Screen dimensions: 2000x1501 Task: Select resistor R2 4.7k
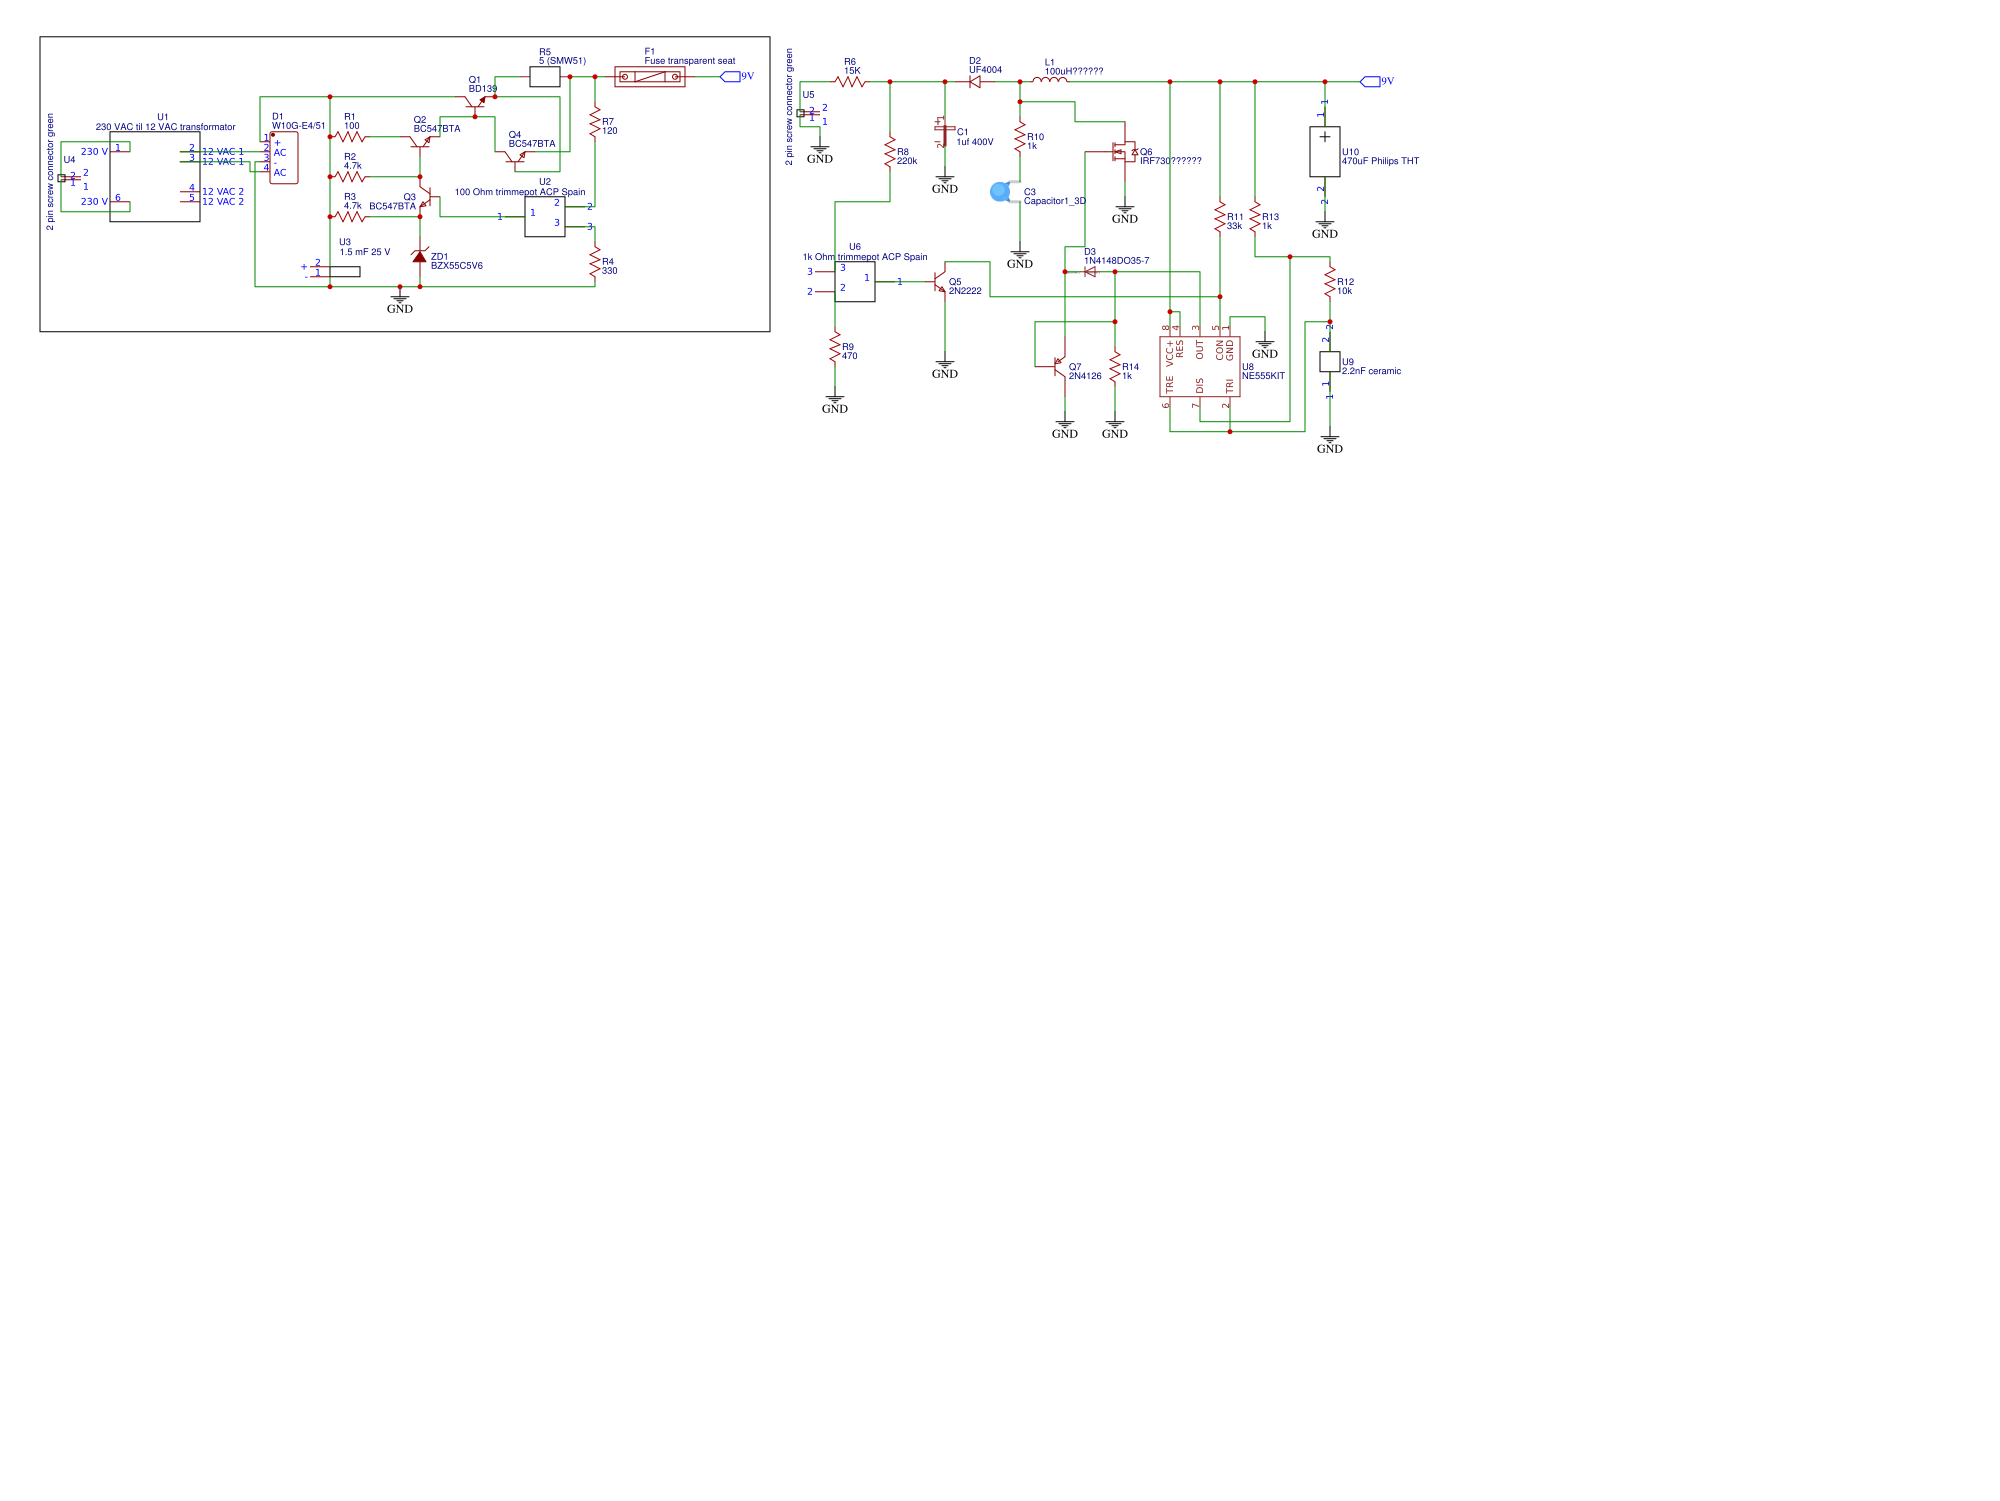[x=350, y=177]
